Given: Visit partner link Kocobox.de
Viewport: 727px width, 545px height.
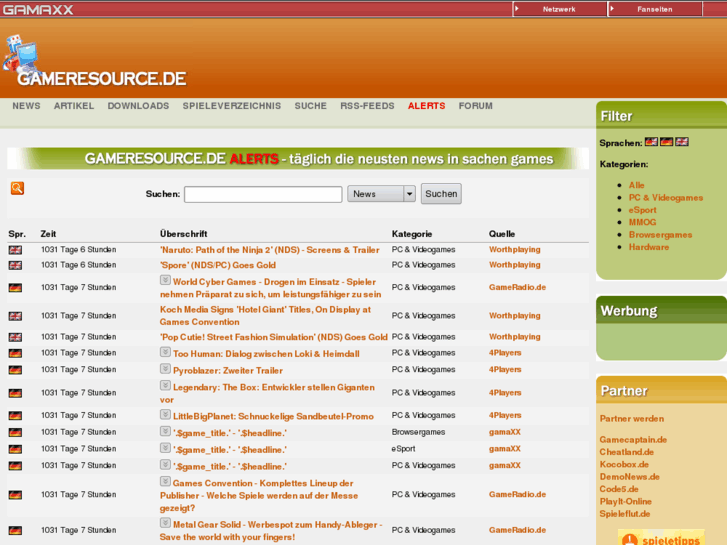Looking at the screenshot, I should pyautogui.click(x=624, y=464).
